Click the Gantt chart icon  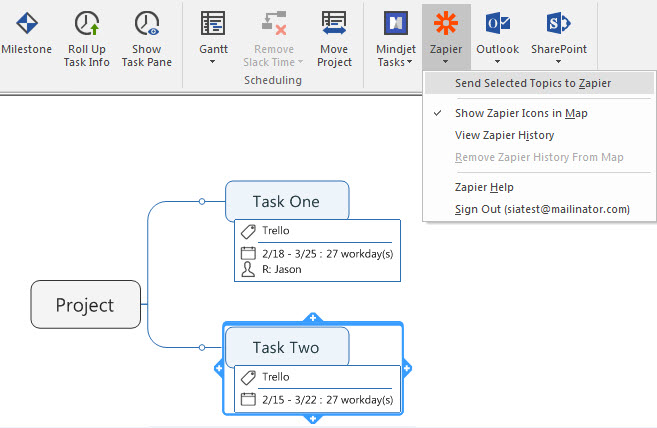coord(212,23)
